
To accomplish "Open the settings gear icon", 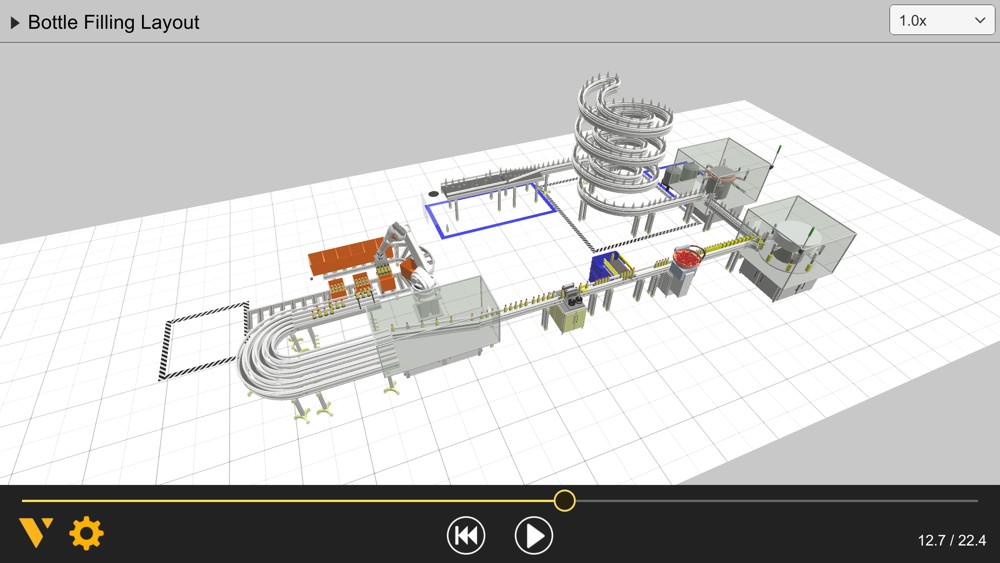I will [86, 533].
